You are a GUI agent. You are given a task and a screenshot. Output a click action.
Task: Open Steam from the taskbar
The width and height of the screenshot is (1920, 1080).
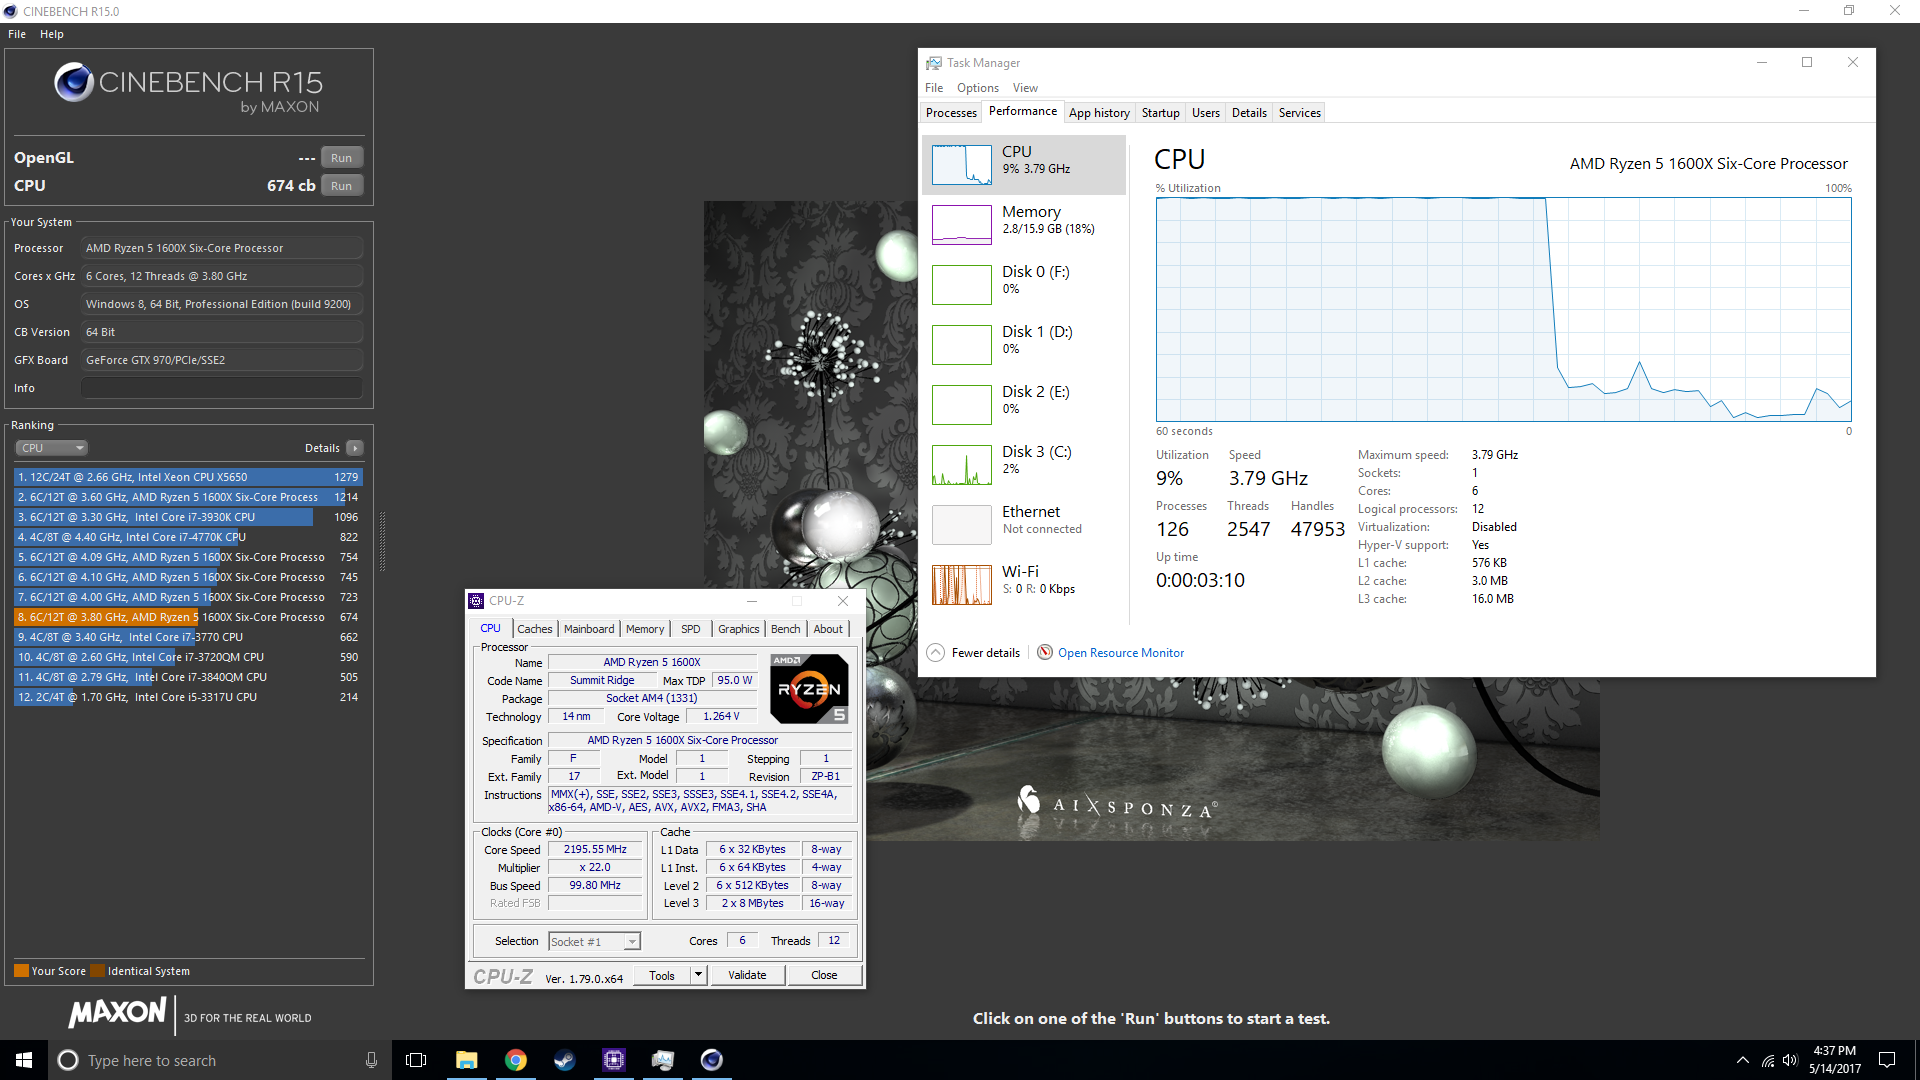[565, 1060]
